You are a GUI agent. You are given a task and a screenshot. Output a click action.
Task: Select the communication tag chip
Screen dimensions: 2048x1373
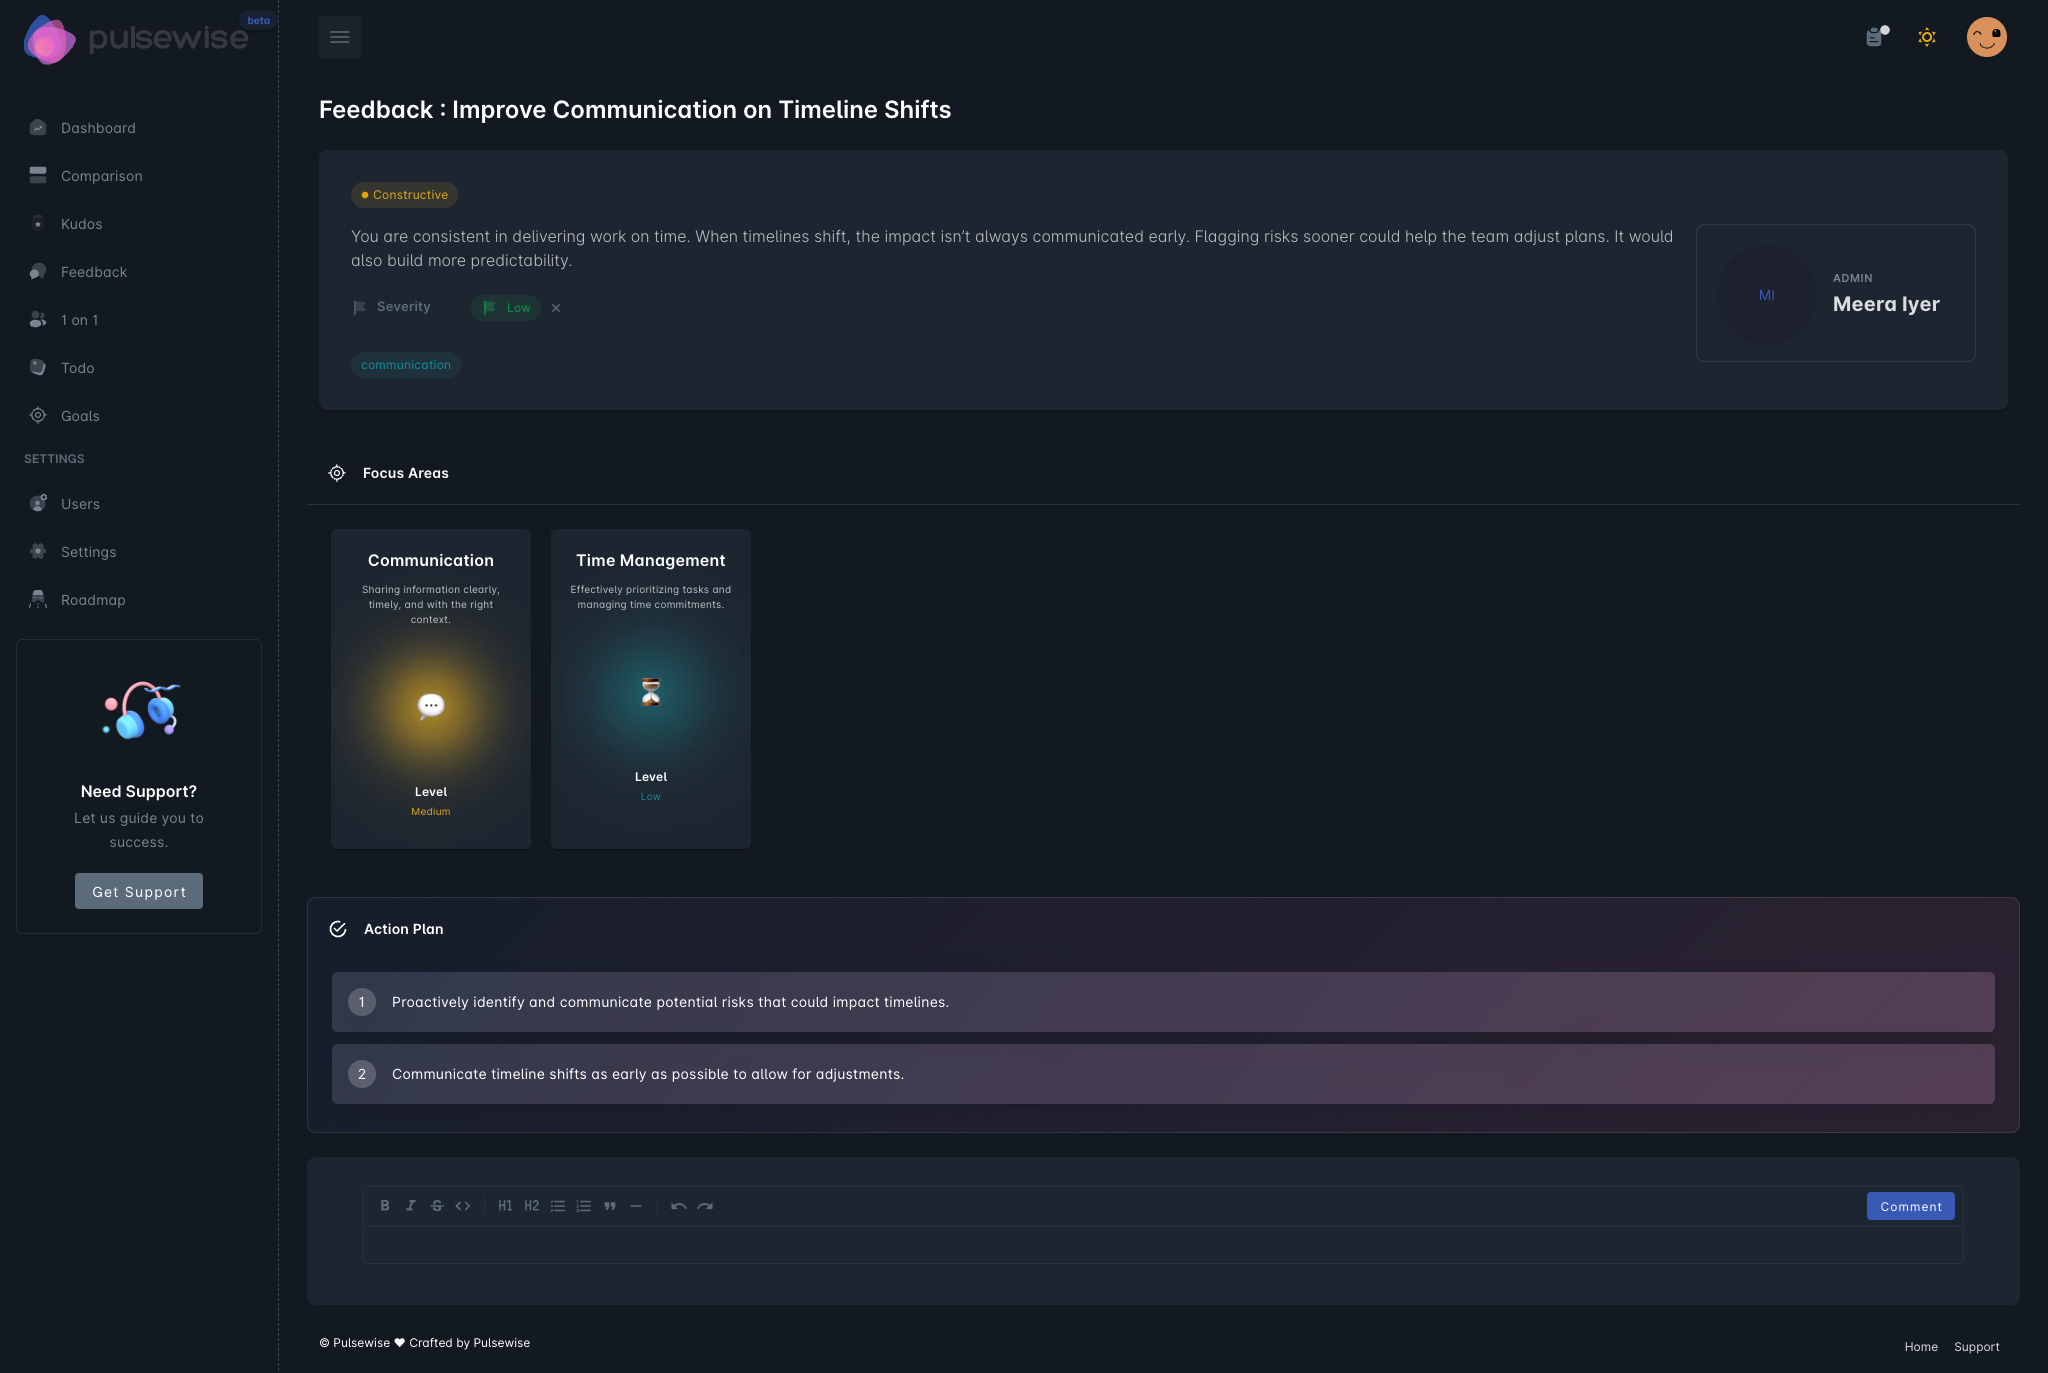click(405, 364)
